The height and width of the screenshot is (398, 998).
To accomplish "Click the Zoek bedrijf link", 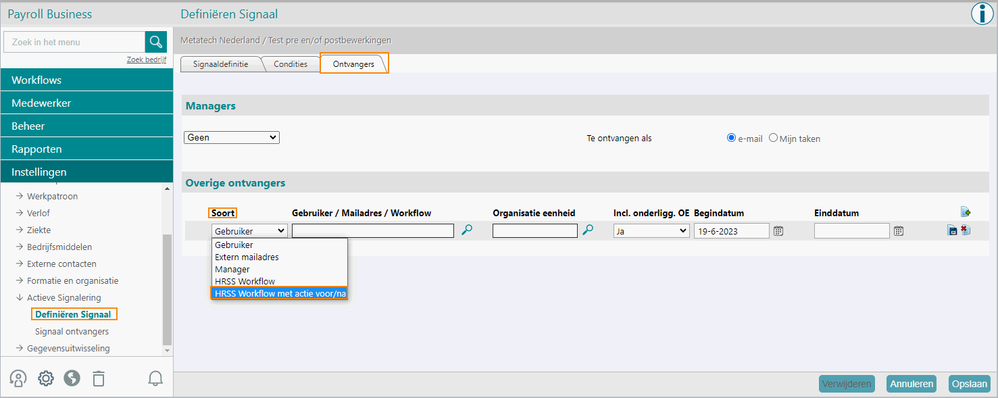I will click(x=146, y=60).
